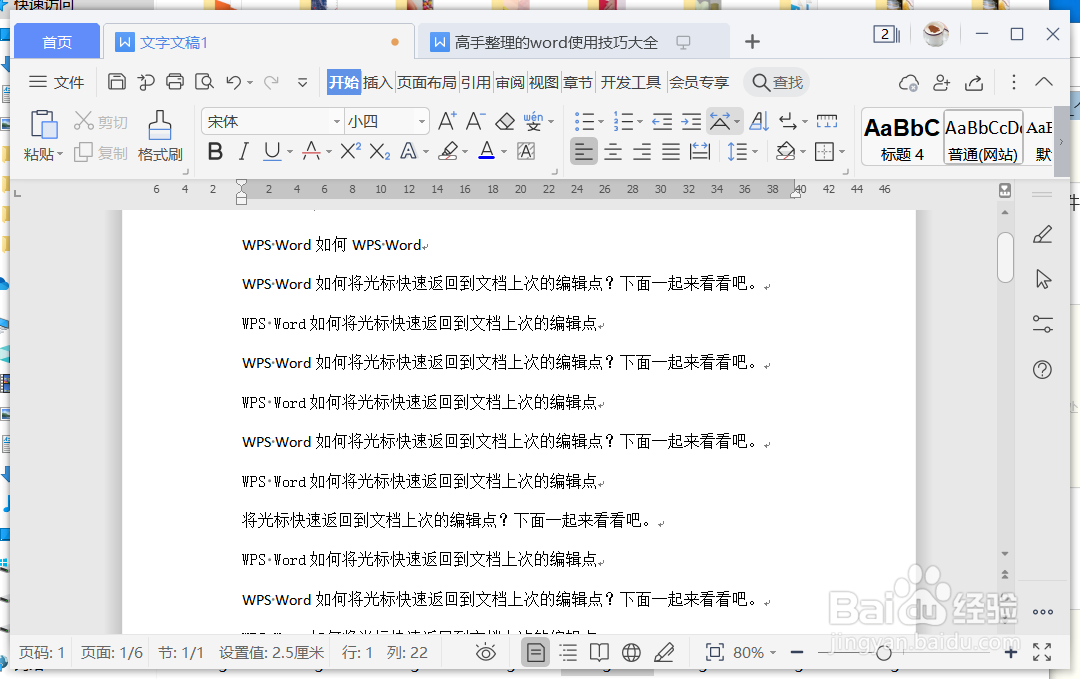1080x679 pixels.
Task: Decrease font size with A- icon
Action: point(475,121)
